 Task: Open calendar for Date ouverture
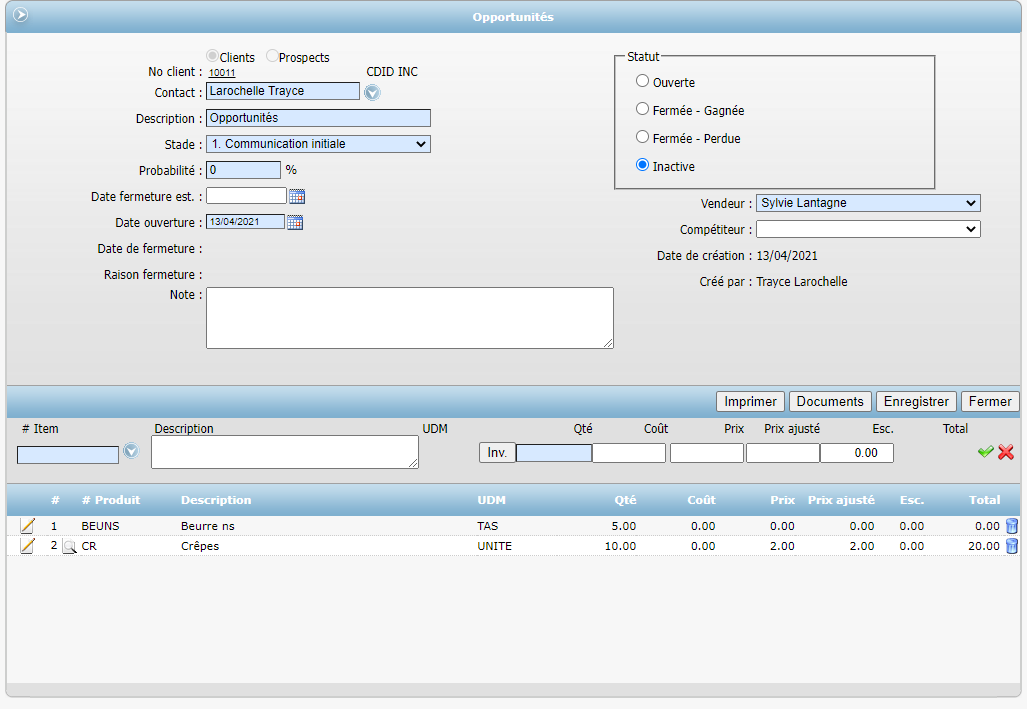pos(295,223)
